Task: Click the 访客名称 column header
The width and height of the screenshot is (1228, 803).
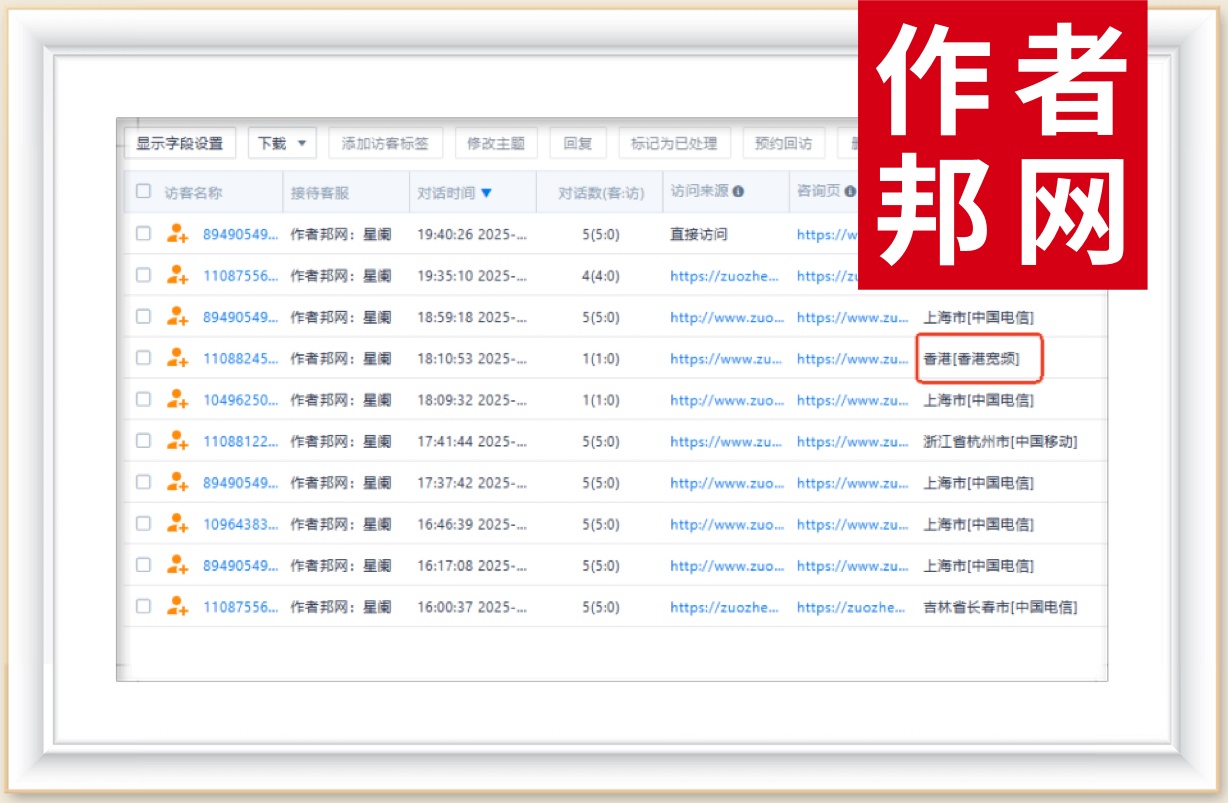Action: pos(193,192)
